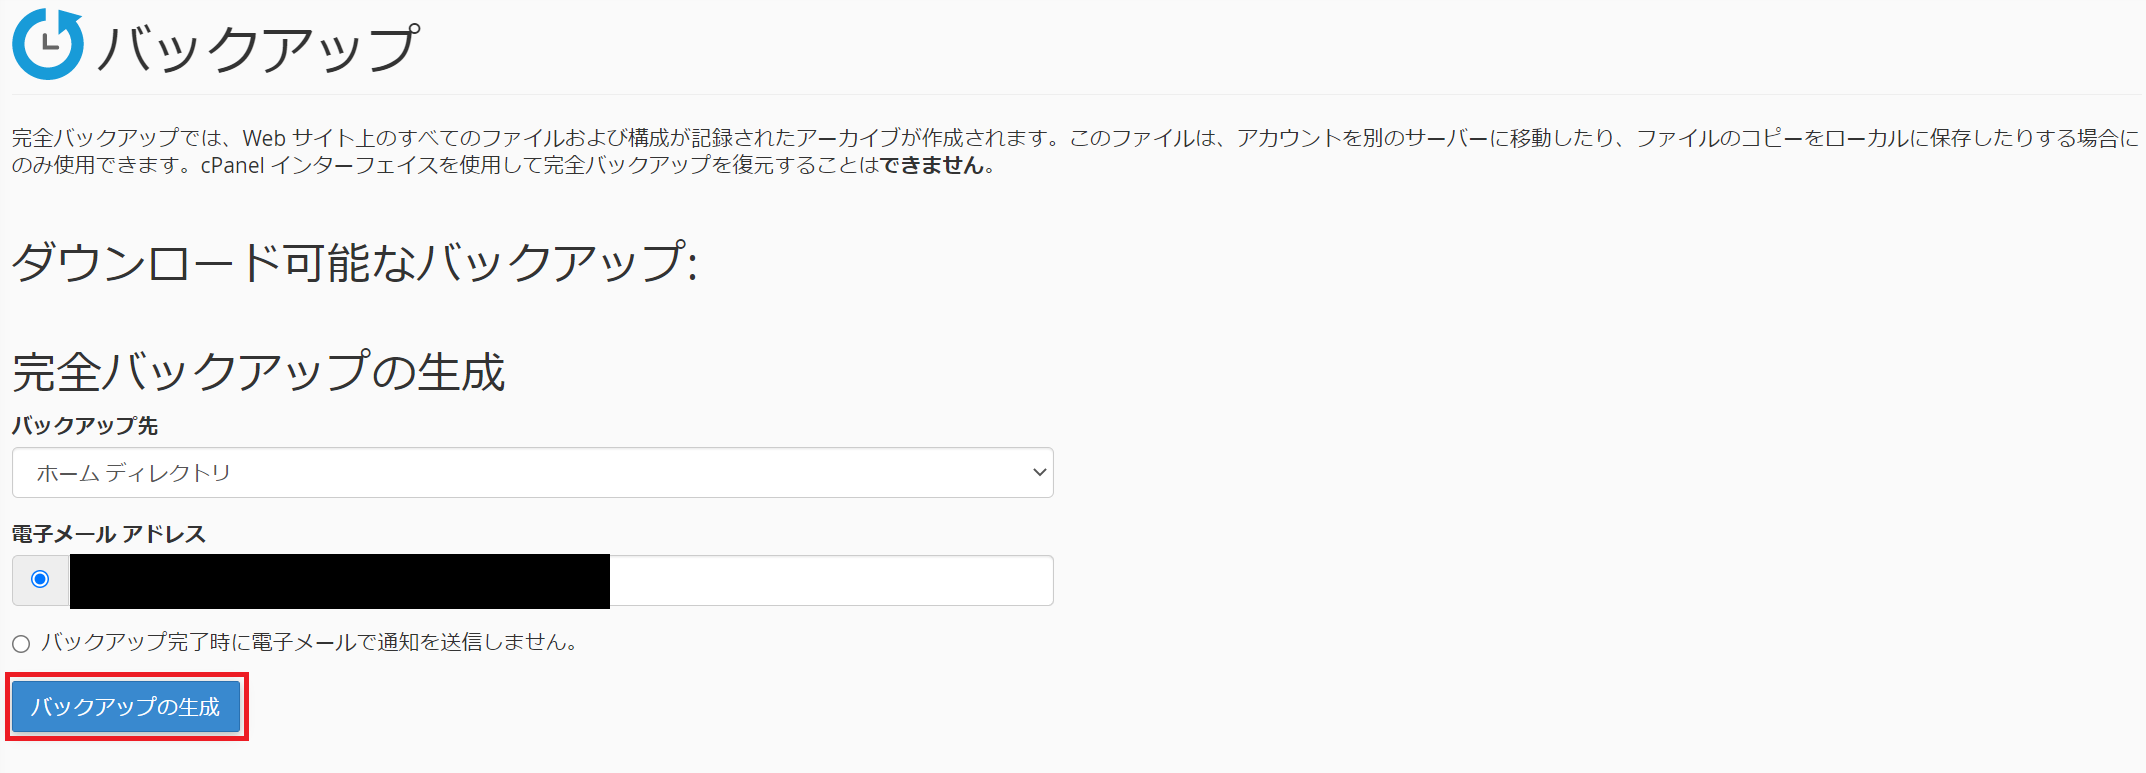Click the バックアップ page heading
The width and height of the screenshot is (2146, 773).
(255, 45)
